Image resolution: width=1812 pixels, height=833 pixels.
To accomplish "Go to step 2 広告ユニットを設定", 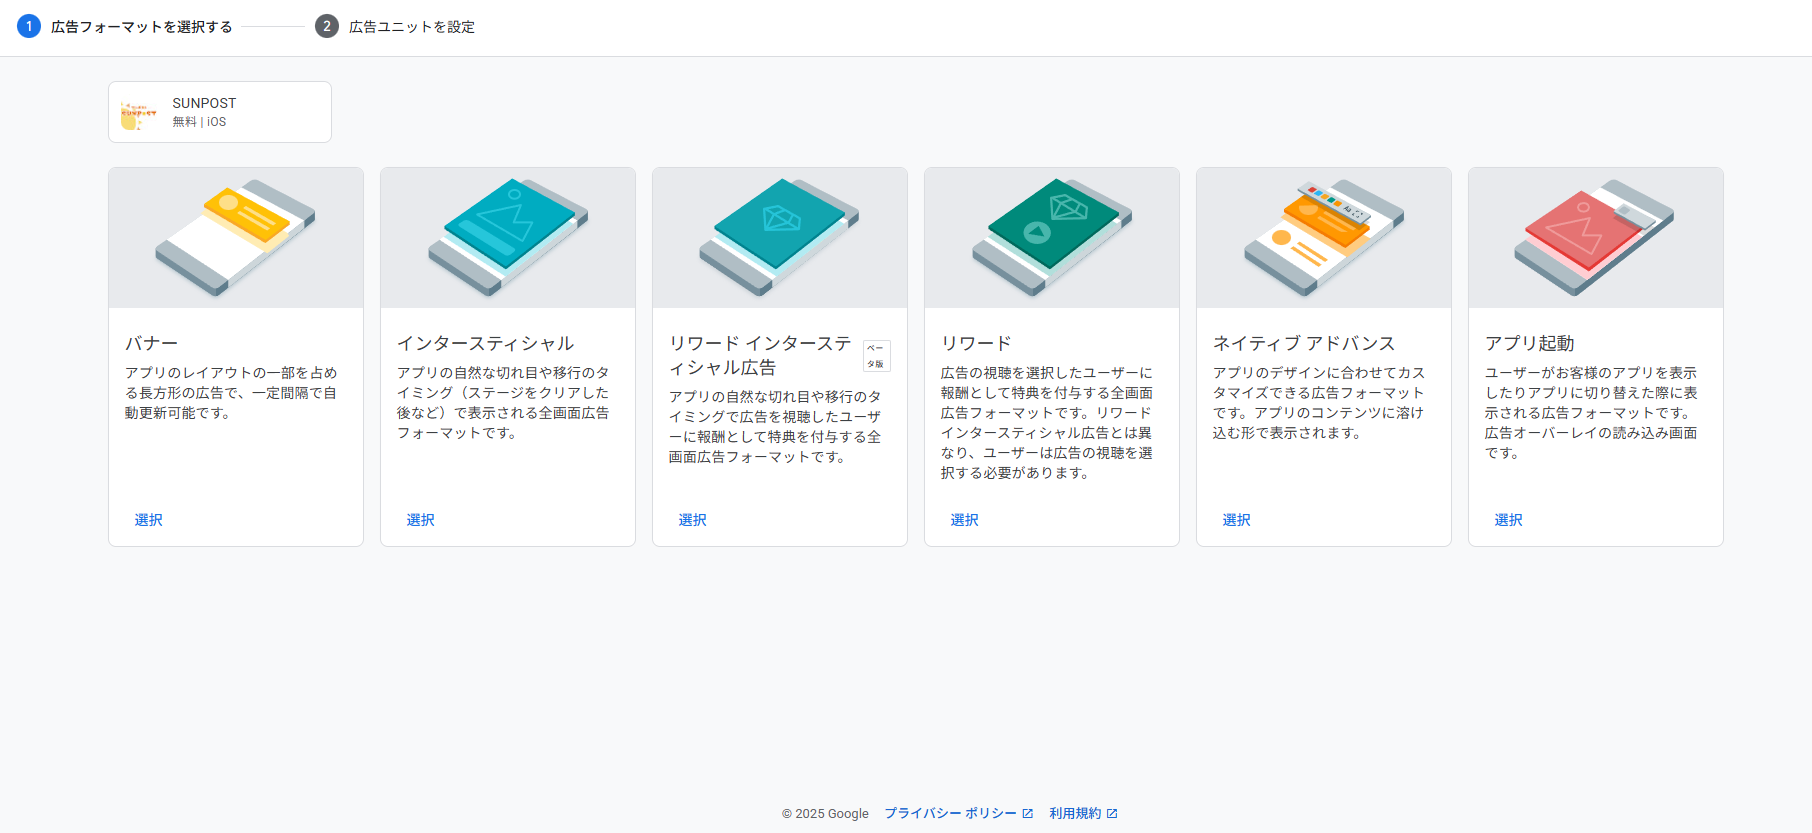I will click(411, 27).
